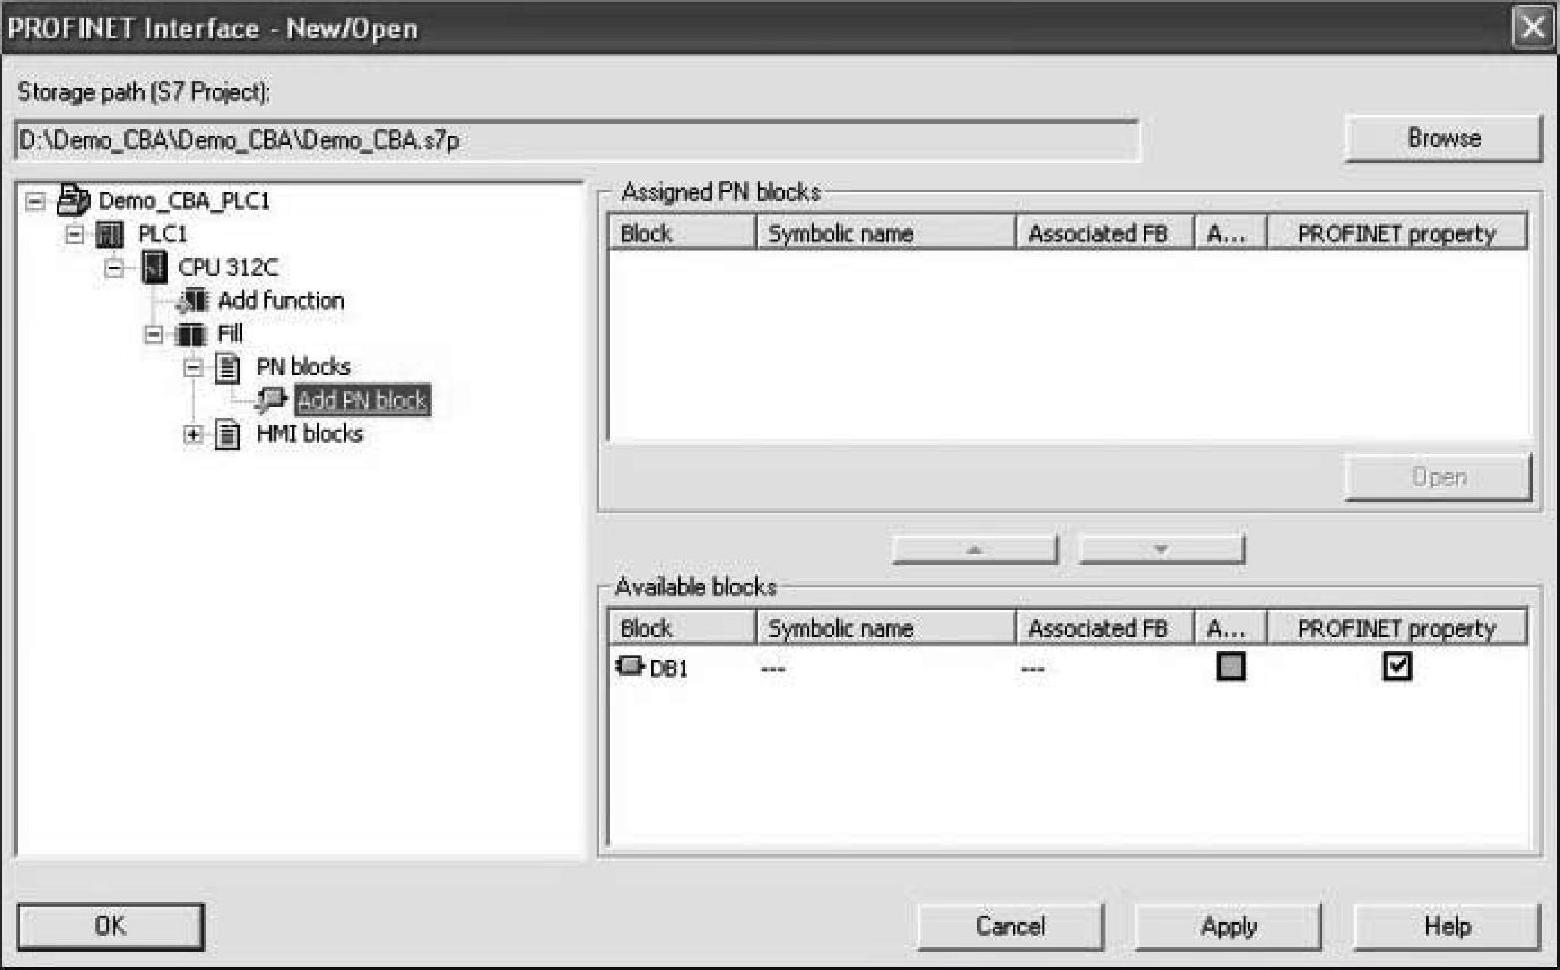Click the Add PN block icon
Image resolution: width=1560 pixels, height=970 pixels.
coord(271,400)
